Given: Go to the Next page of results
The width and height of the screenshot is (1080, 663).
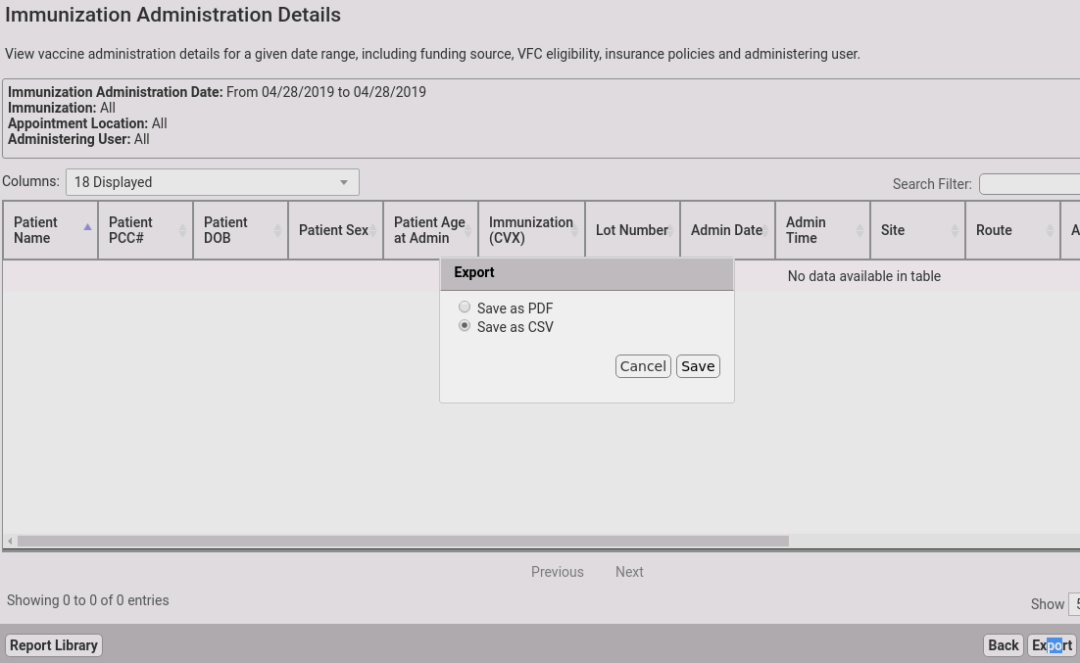Looking at the screenshot, I should (630, 572).
